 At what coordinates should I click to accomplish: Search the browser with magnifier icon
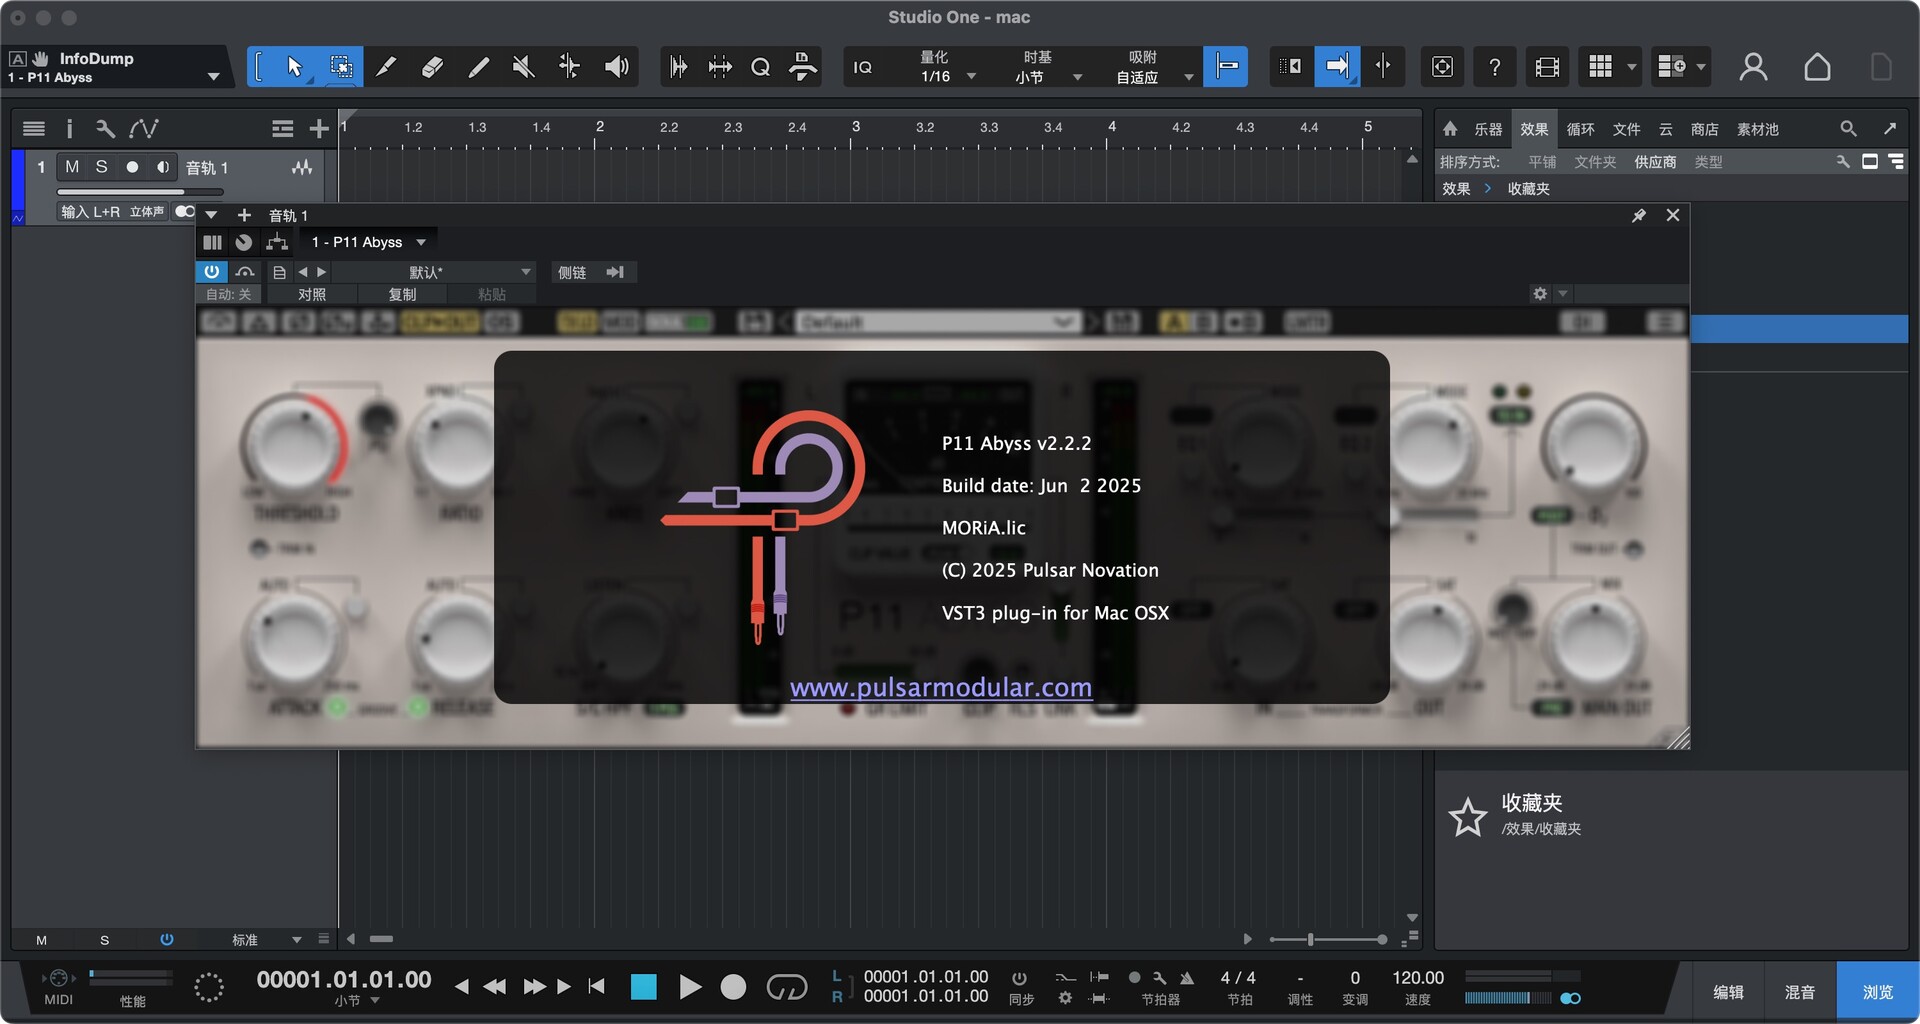point(1848,129)
